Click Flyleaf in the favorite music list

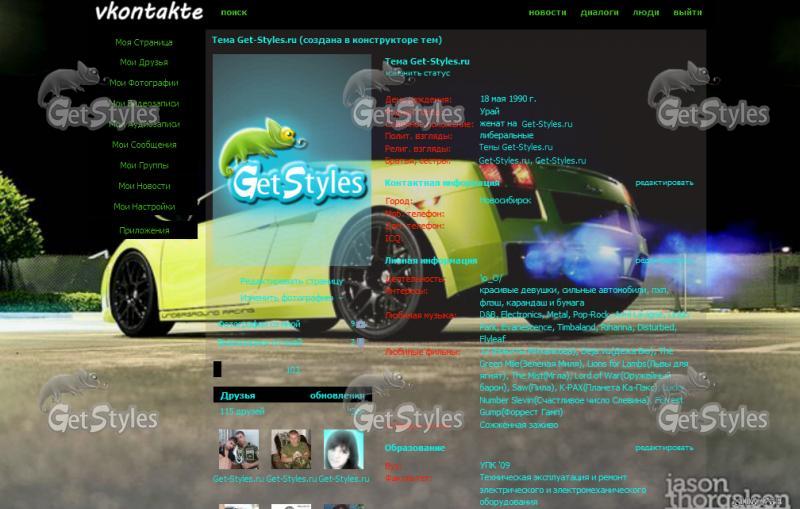pos(492,339)
